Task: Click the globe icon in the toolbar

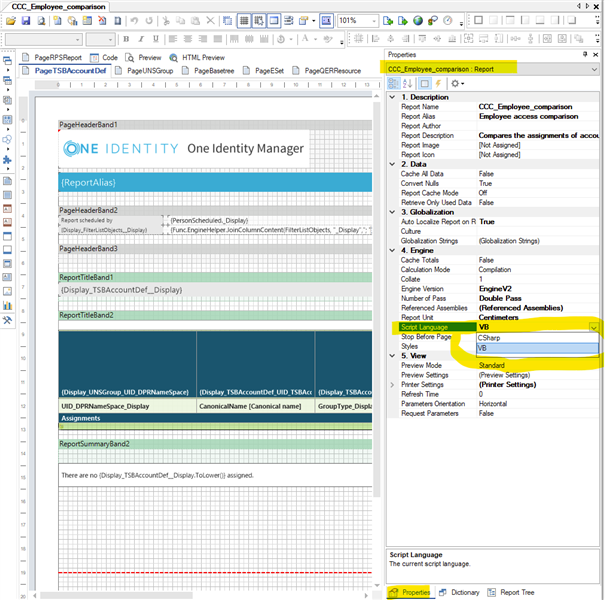Action: (x=418, y=21)
